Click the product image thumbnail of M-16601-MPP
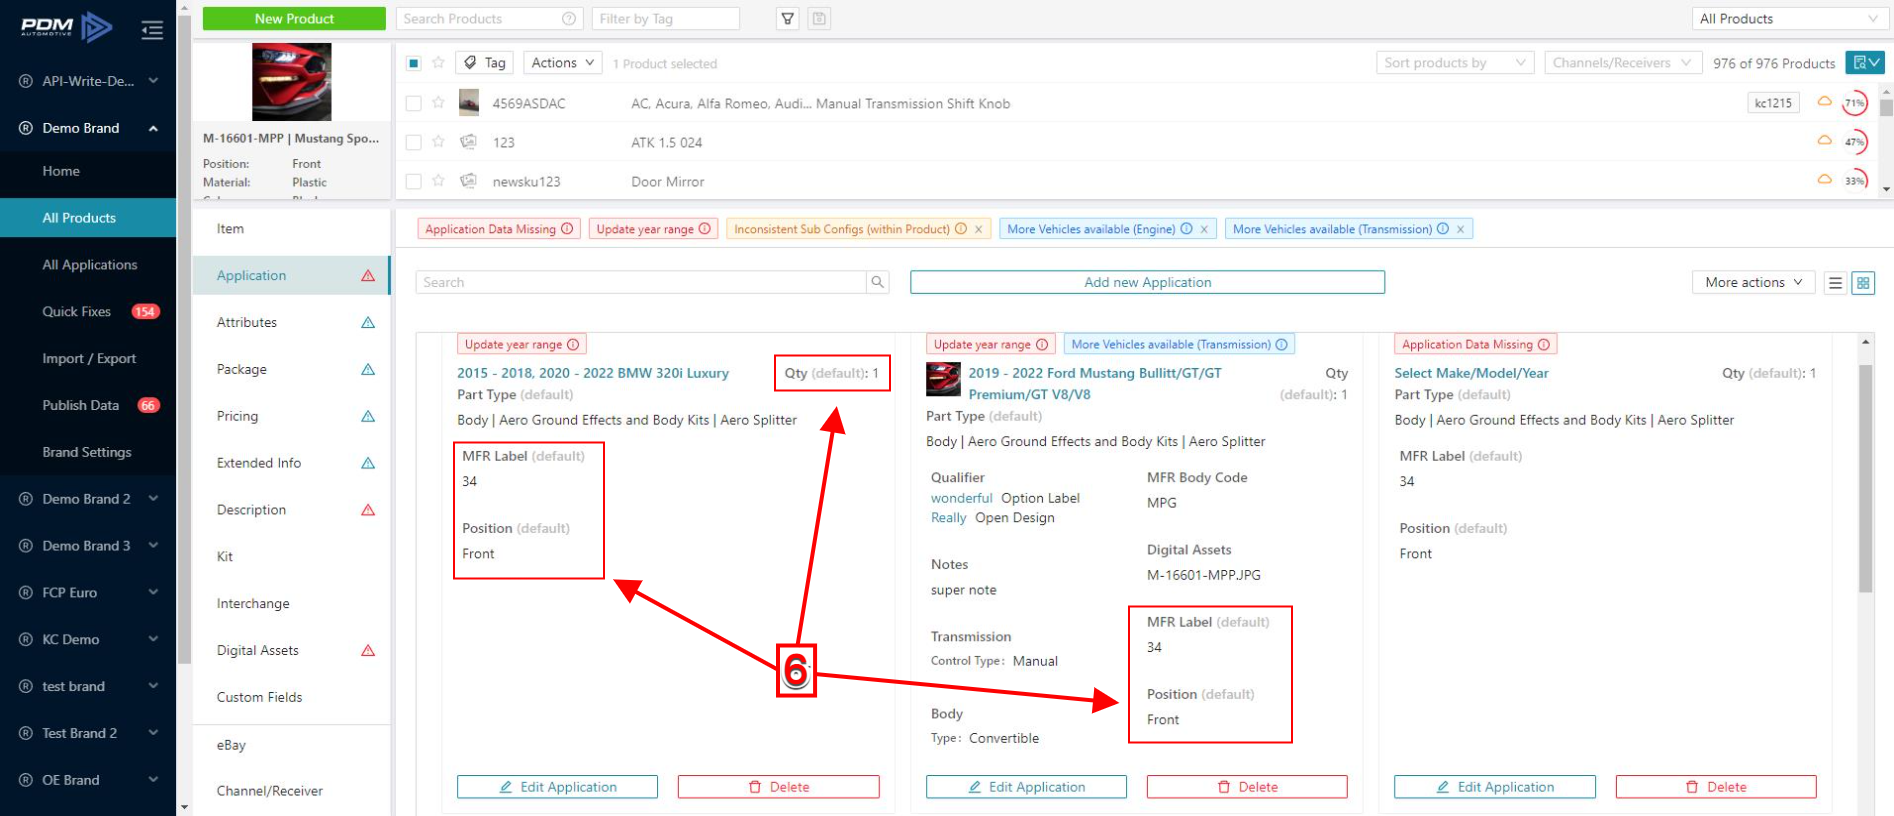The height and width of the screenshot is (816, 1894). tap(291, 82)
